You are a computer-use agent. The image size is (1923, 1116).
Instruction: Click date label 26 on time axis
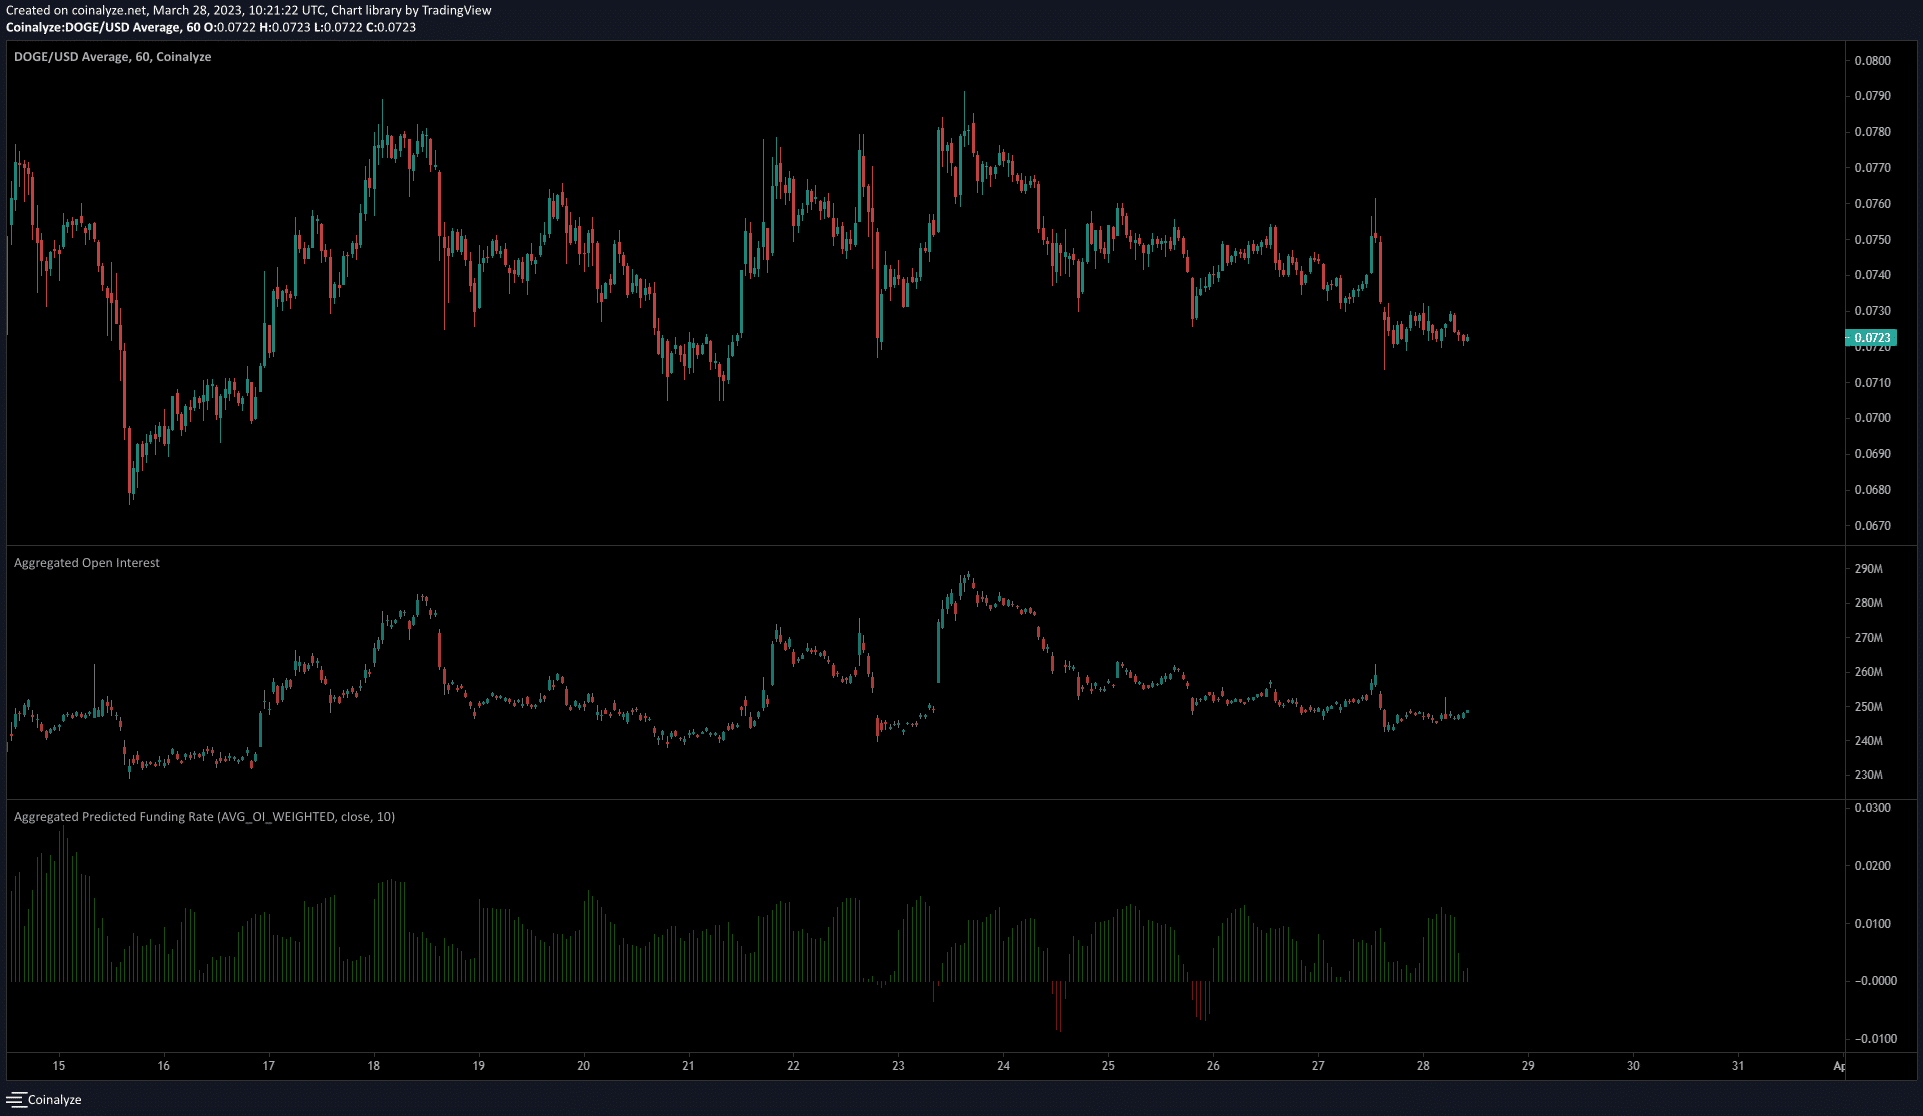coord(1213,1066)
